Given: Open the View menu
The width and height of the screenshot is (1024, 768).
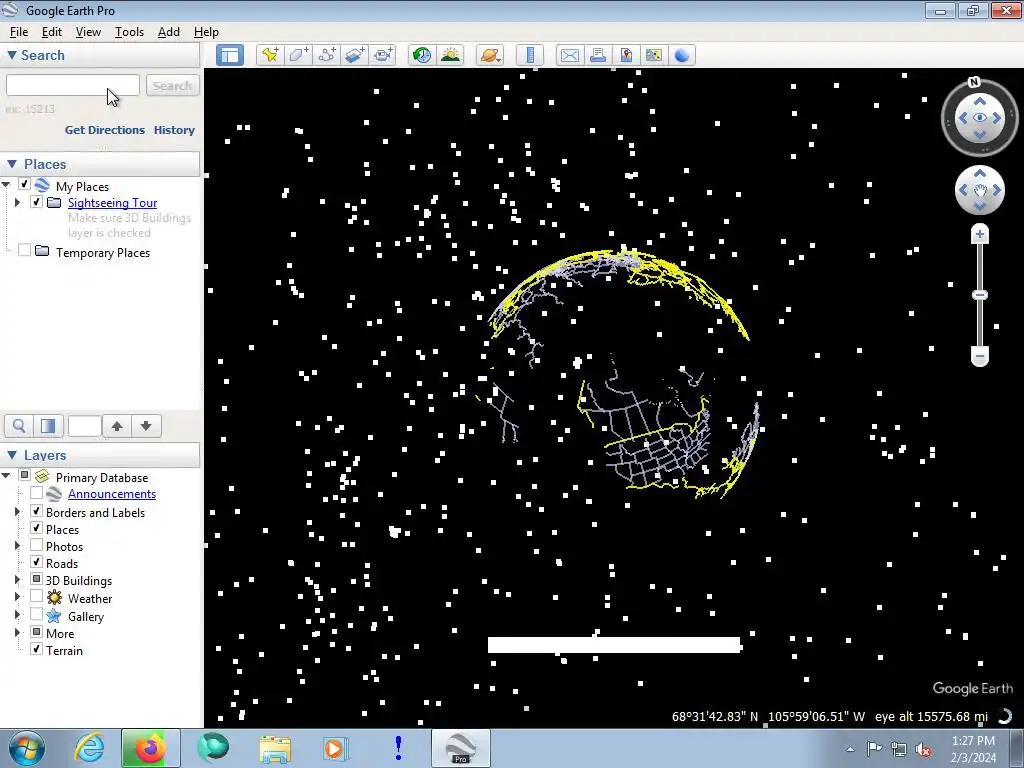Looking at the screenshot, I should point(88,32).
